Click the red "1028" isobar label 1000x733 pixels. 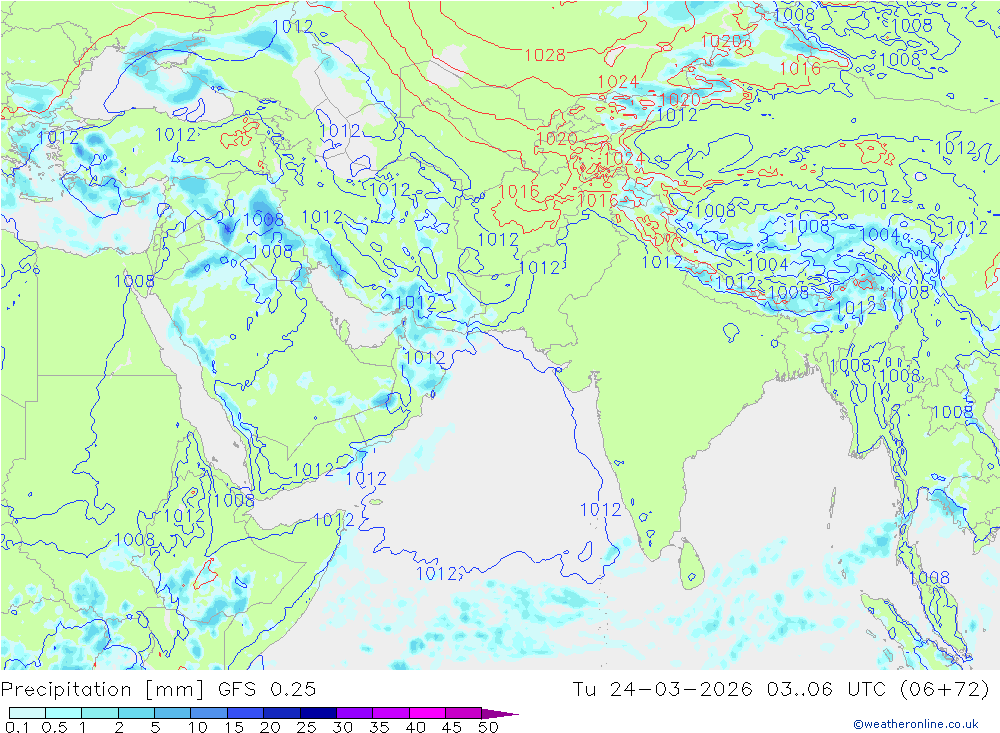(x=545, y=56)
